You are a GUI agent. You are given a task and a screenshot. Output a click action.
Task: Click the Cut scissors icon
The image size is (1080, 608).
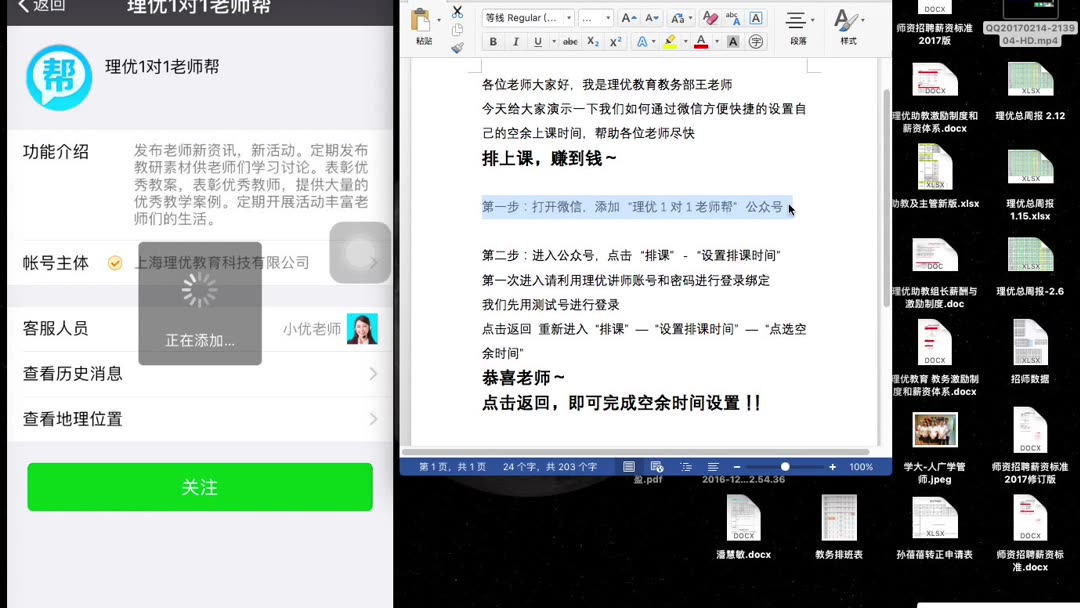coord(457,13)
